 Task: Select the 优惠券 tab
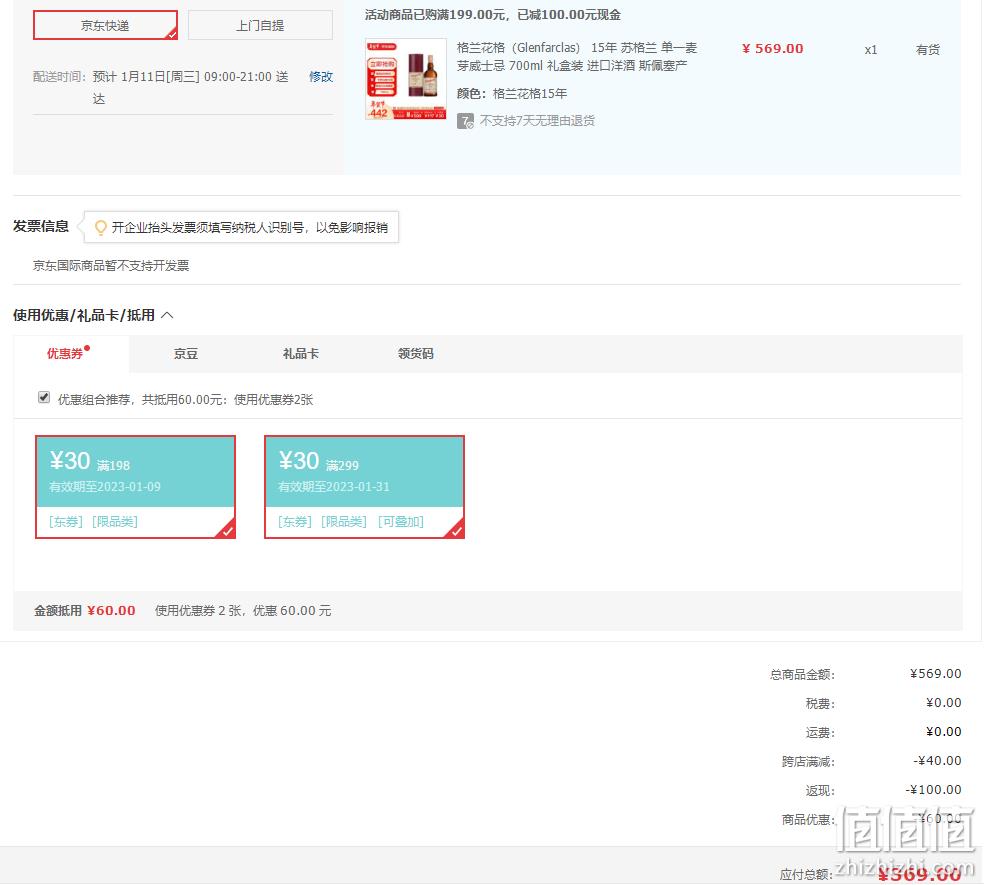pos(65,354)
